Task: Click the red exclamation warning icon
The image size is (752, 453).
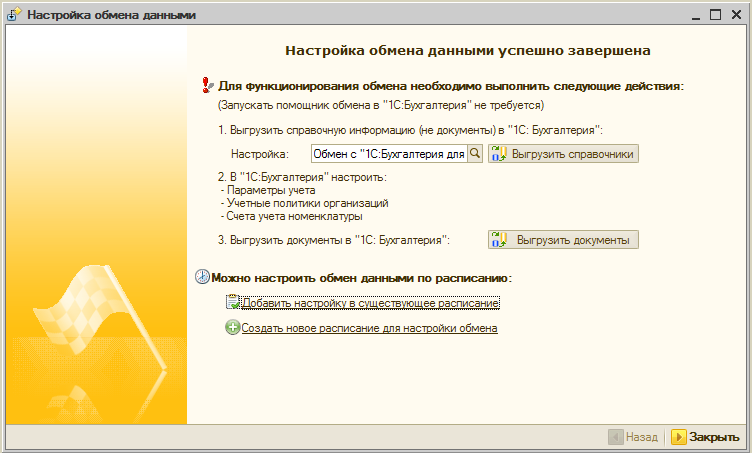Action: tap(208, 86)
